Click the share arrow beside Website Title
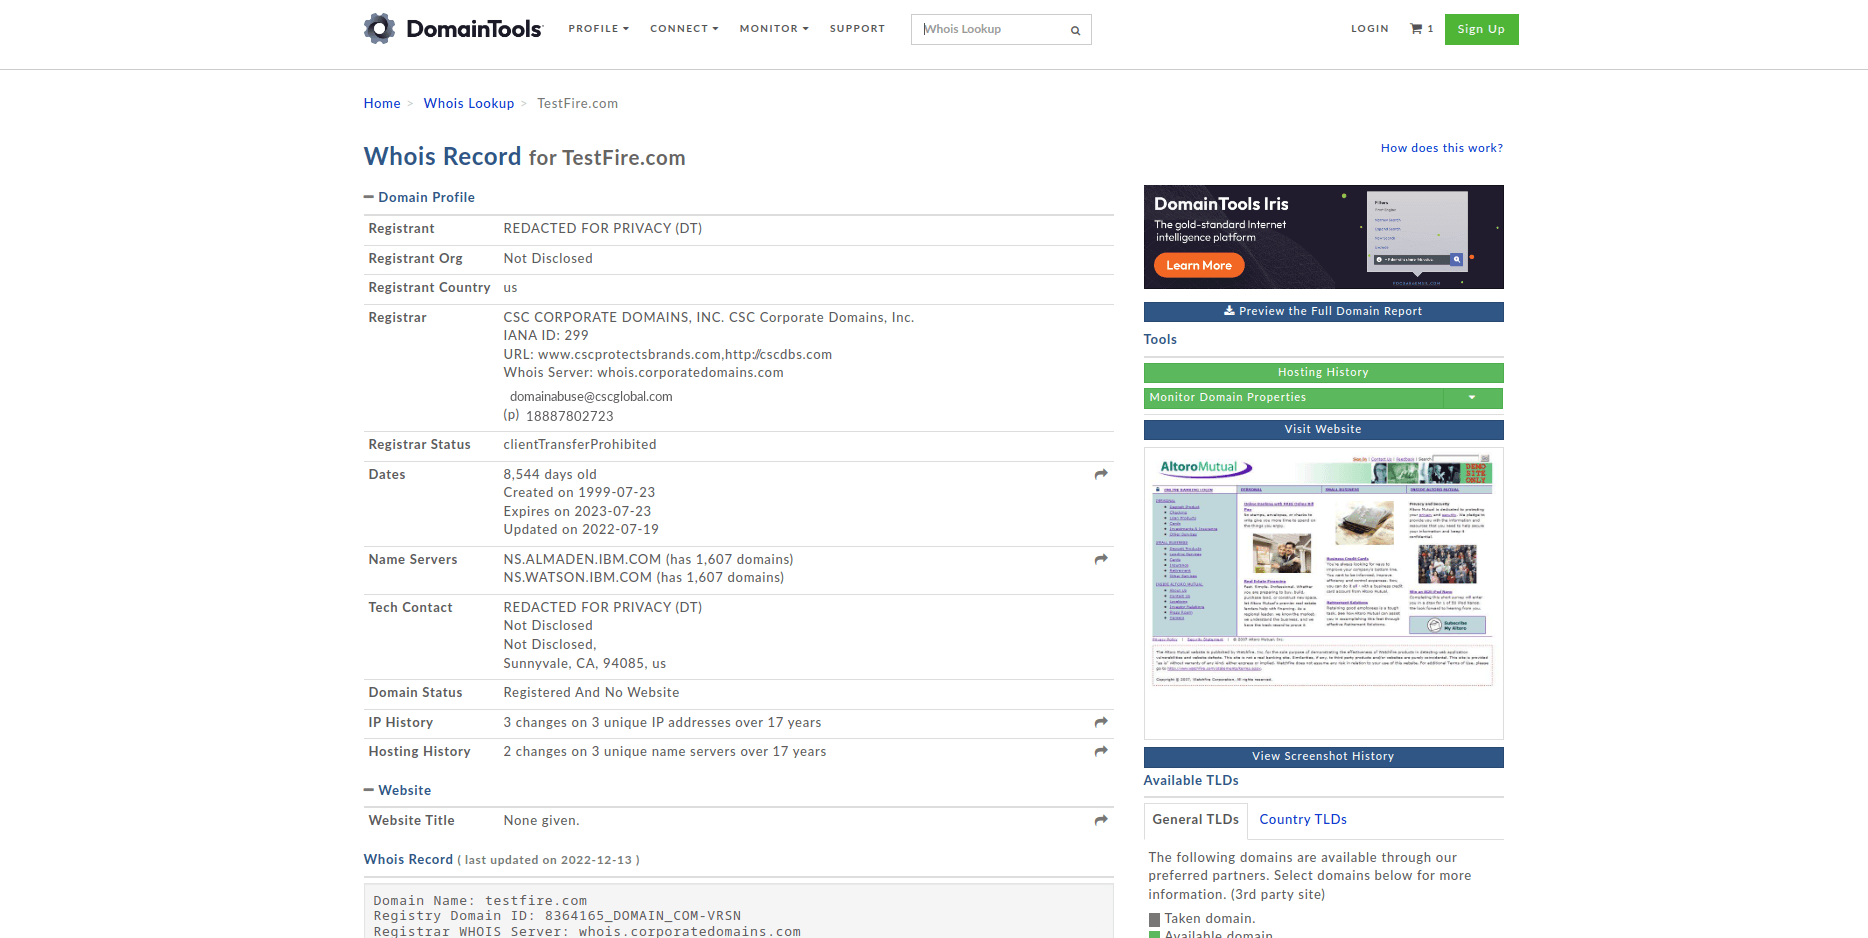 click(1100, 820)
